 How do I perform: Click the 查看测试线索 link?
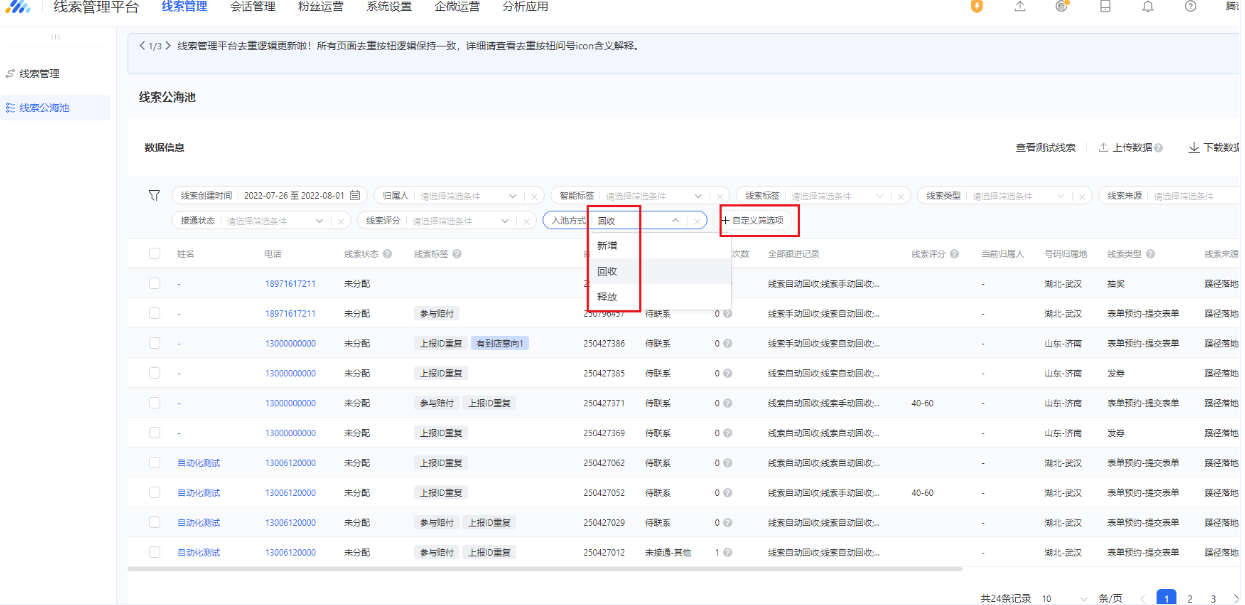click(1045, 148)
